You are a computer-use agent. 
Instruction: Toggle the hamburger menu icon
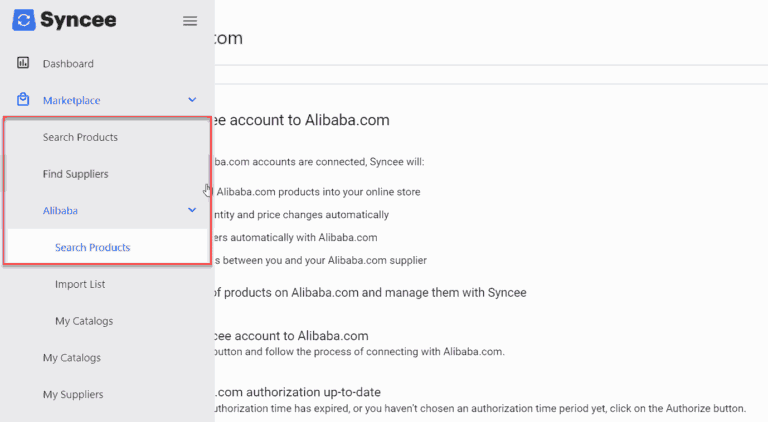(190, 21)
